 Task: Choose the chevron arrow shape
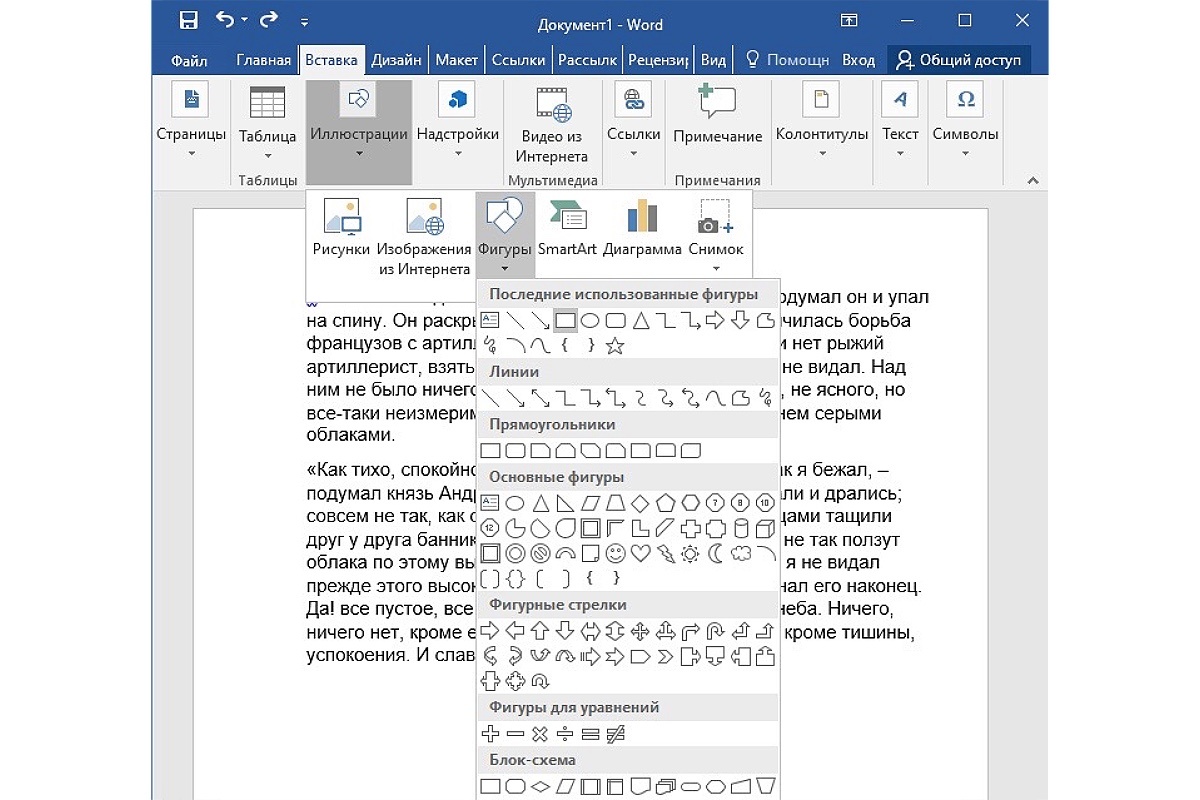tap(665, 657)
